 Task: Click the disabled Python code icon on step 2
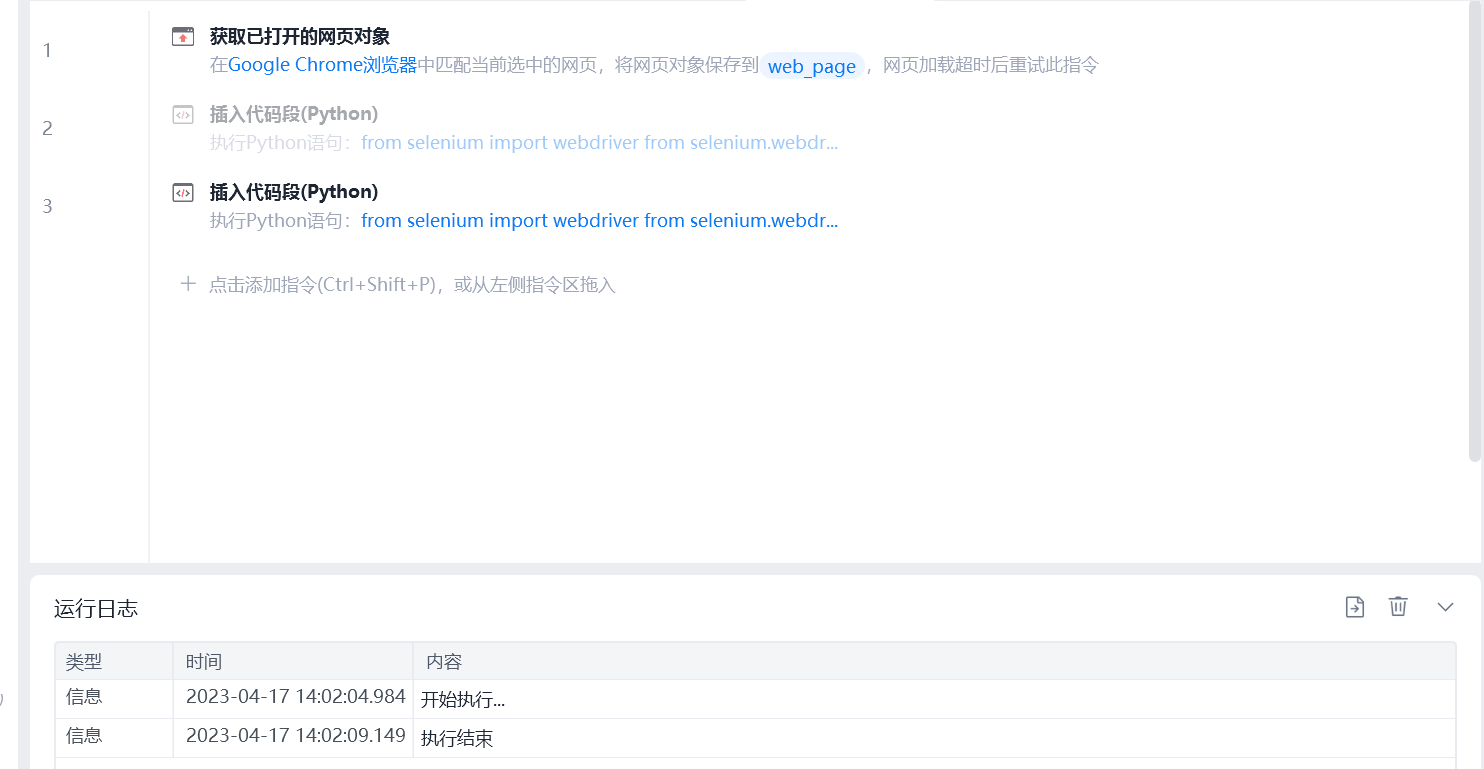pos(183,115)
